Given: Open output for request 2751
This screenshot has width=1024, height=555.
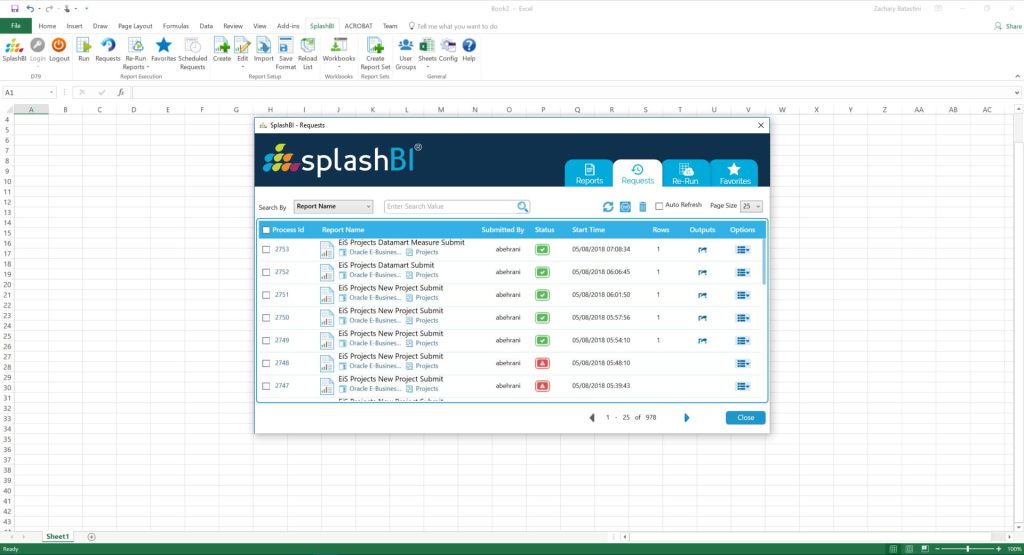Looking at the screenshot, I should click(x=702, y=295).
